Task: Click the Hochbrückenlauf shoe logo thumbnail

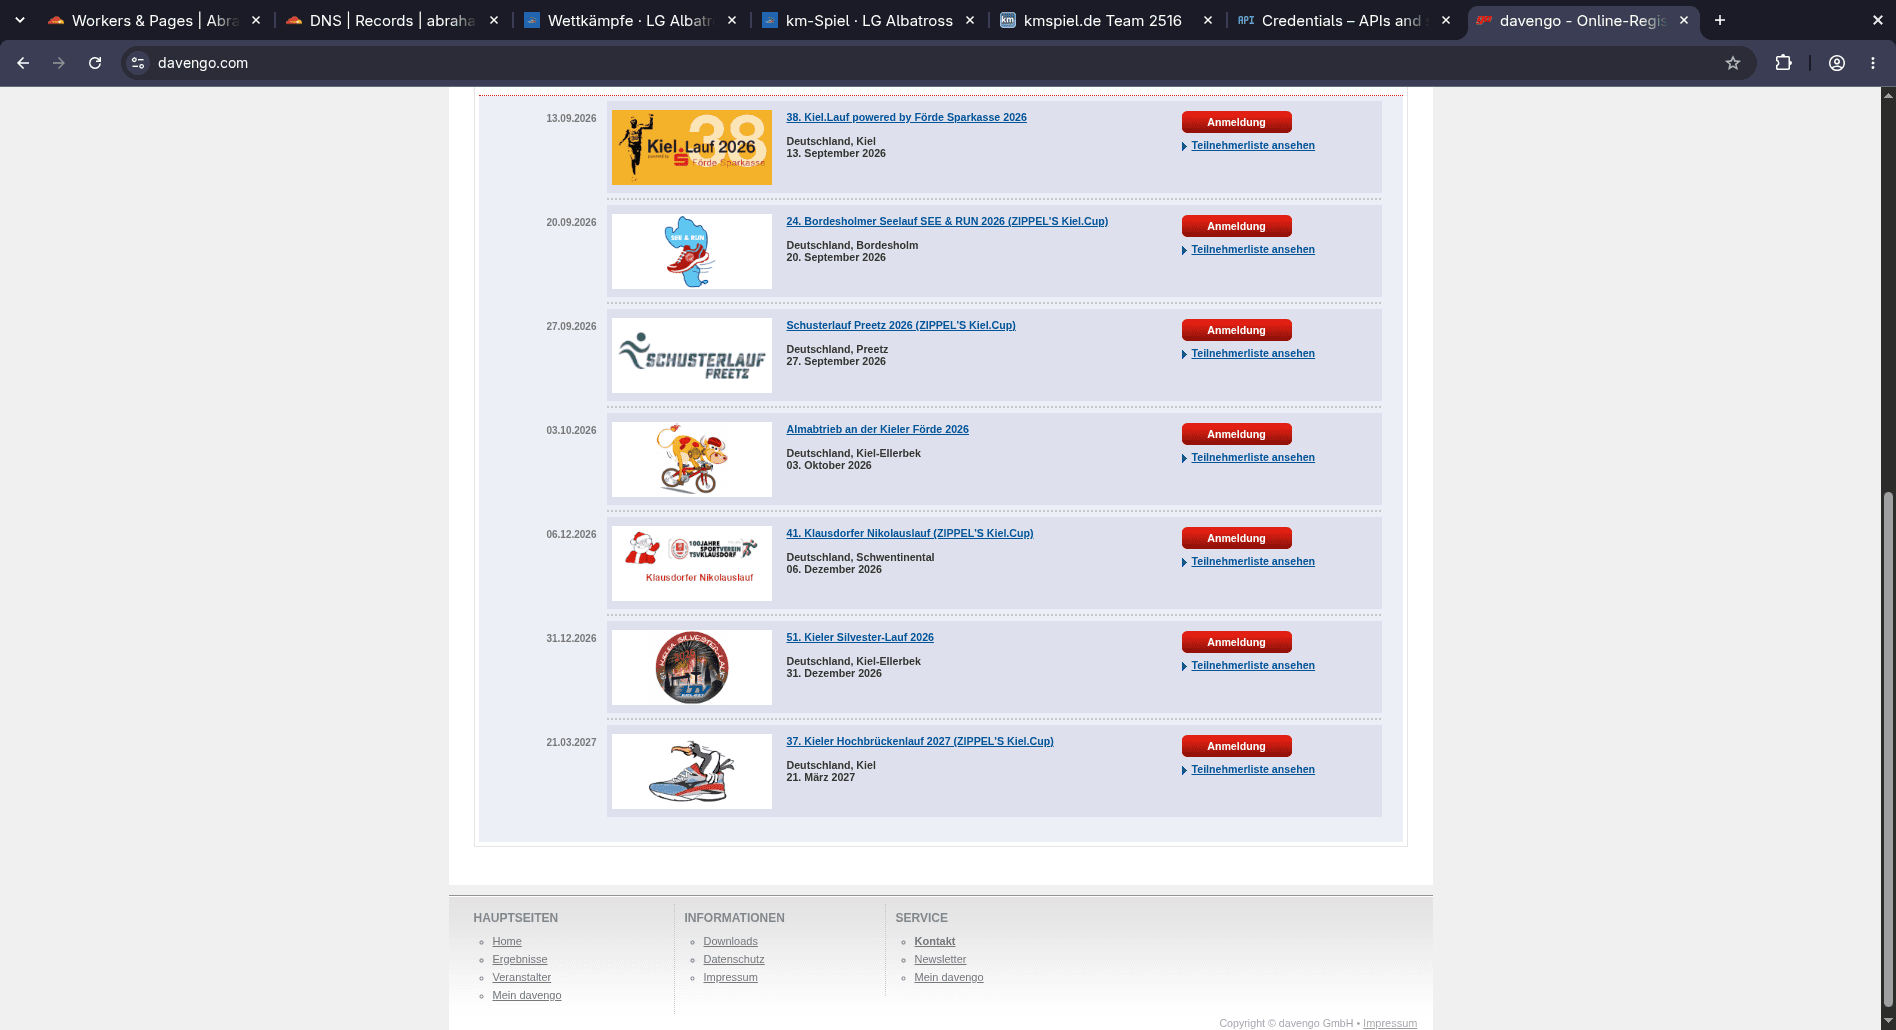Action: pyautogui.click(x=692, y=771)
